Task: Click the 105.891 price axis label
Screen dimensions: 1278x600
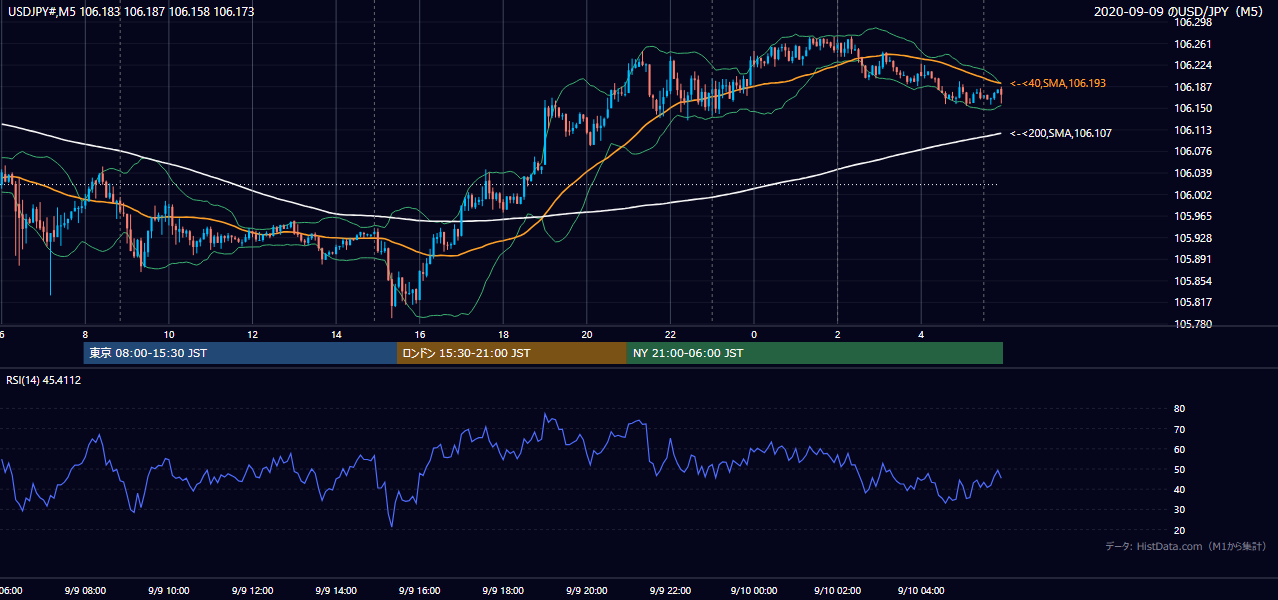Action: [x=1193, y=259]
